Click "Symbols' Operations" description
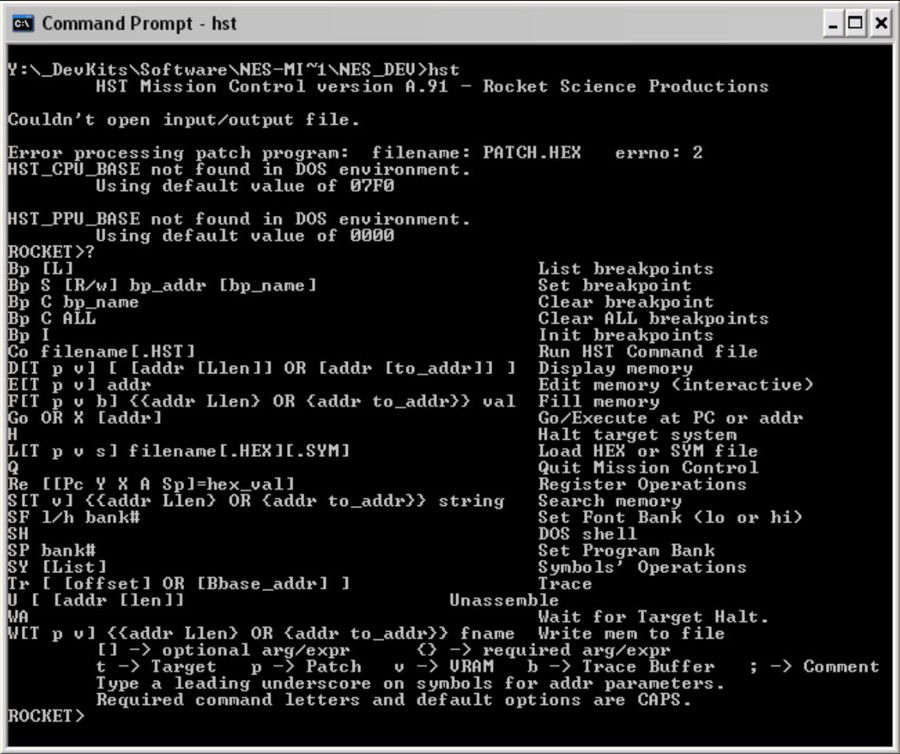900x754 pixels. point(642,568)
